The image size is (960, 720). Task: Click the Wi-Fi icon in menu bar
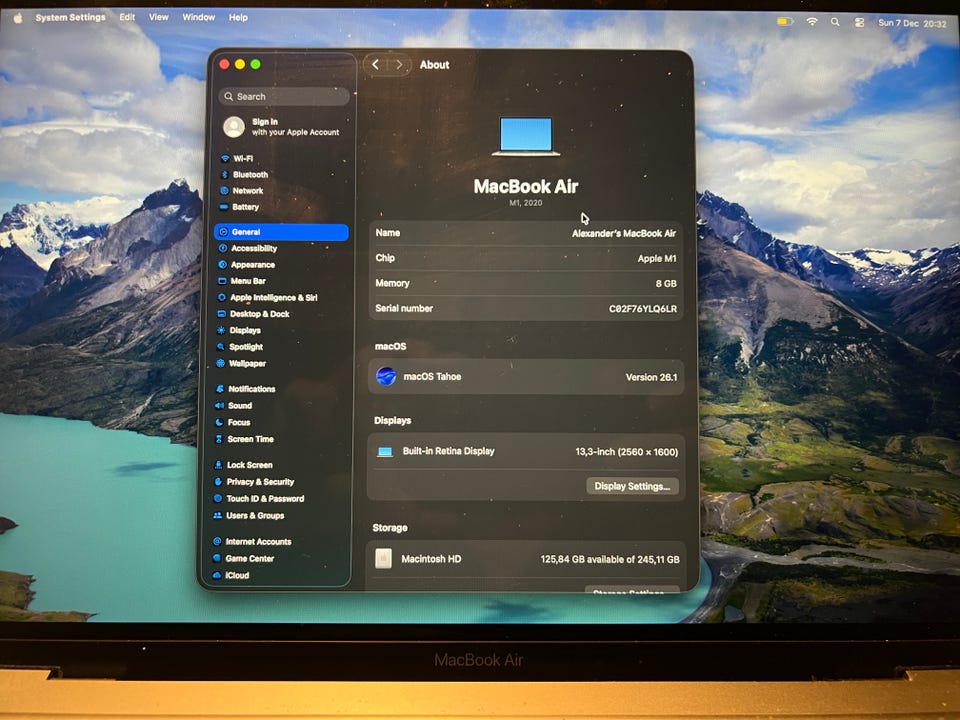[812, 22]
